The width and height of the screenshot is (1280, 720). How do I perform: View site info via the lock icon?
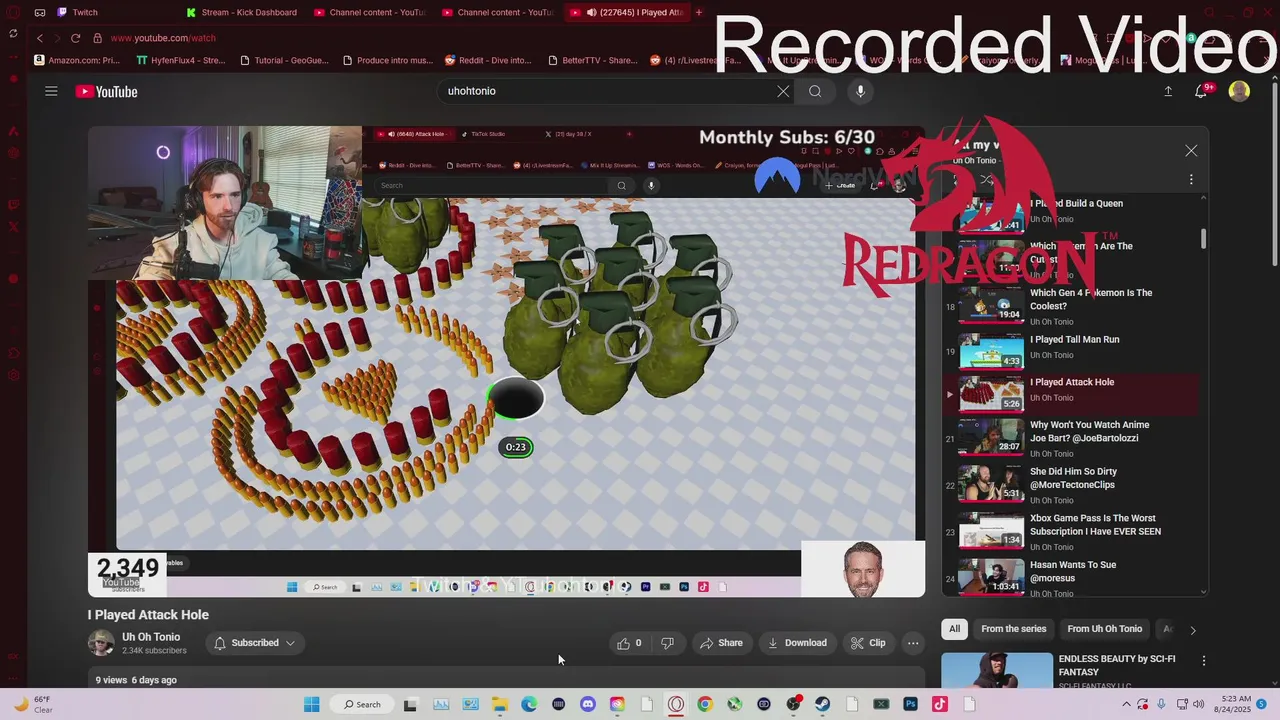click(97, 38)
